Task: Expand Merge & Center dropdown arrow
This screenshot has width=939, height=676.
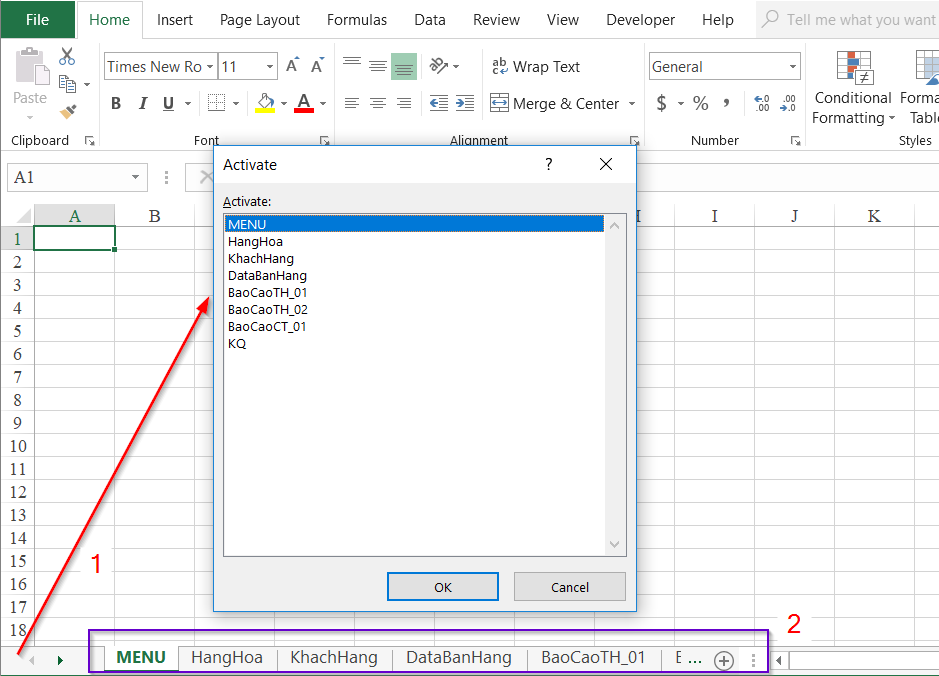Action: pos(632,104)
